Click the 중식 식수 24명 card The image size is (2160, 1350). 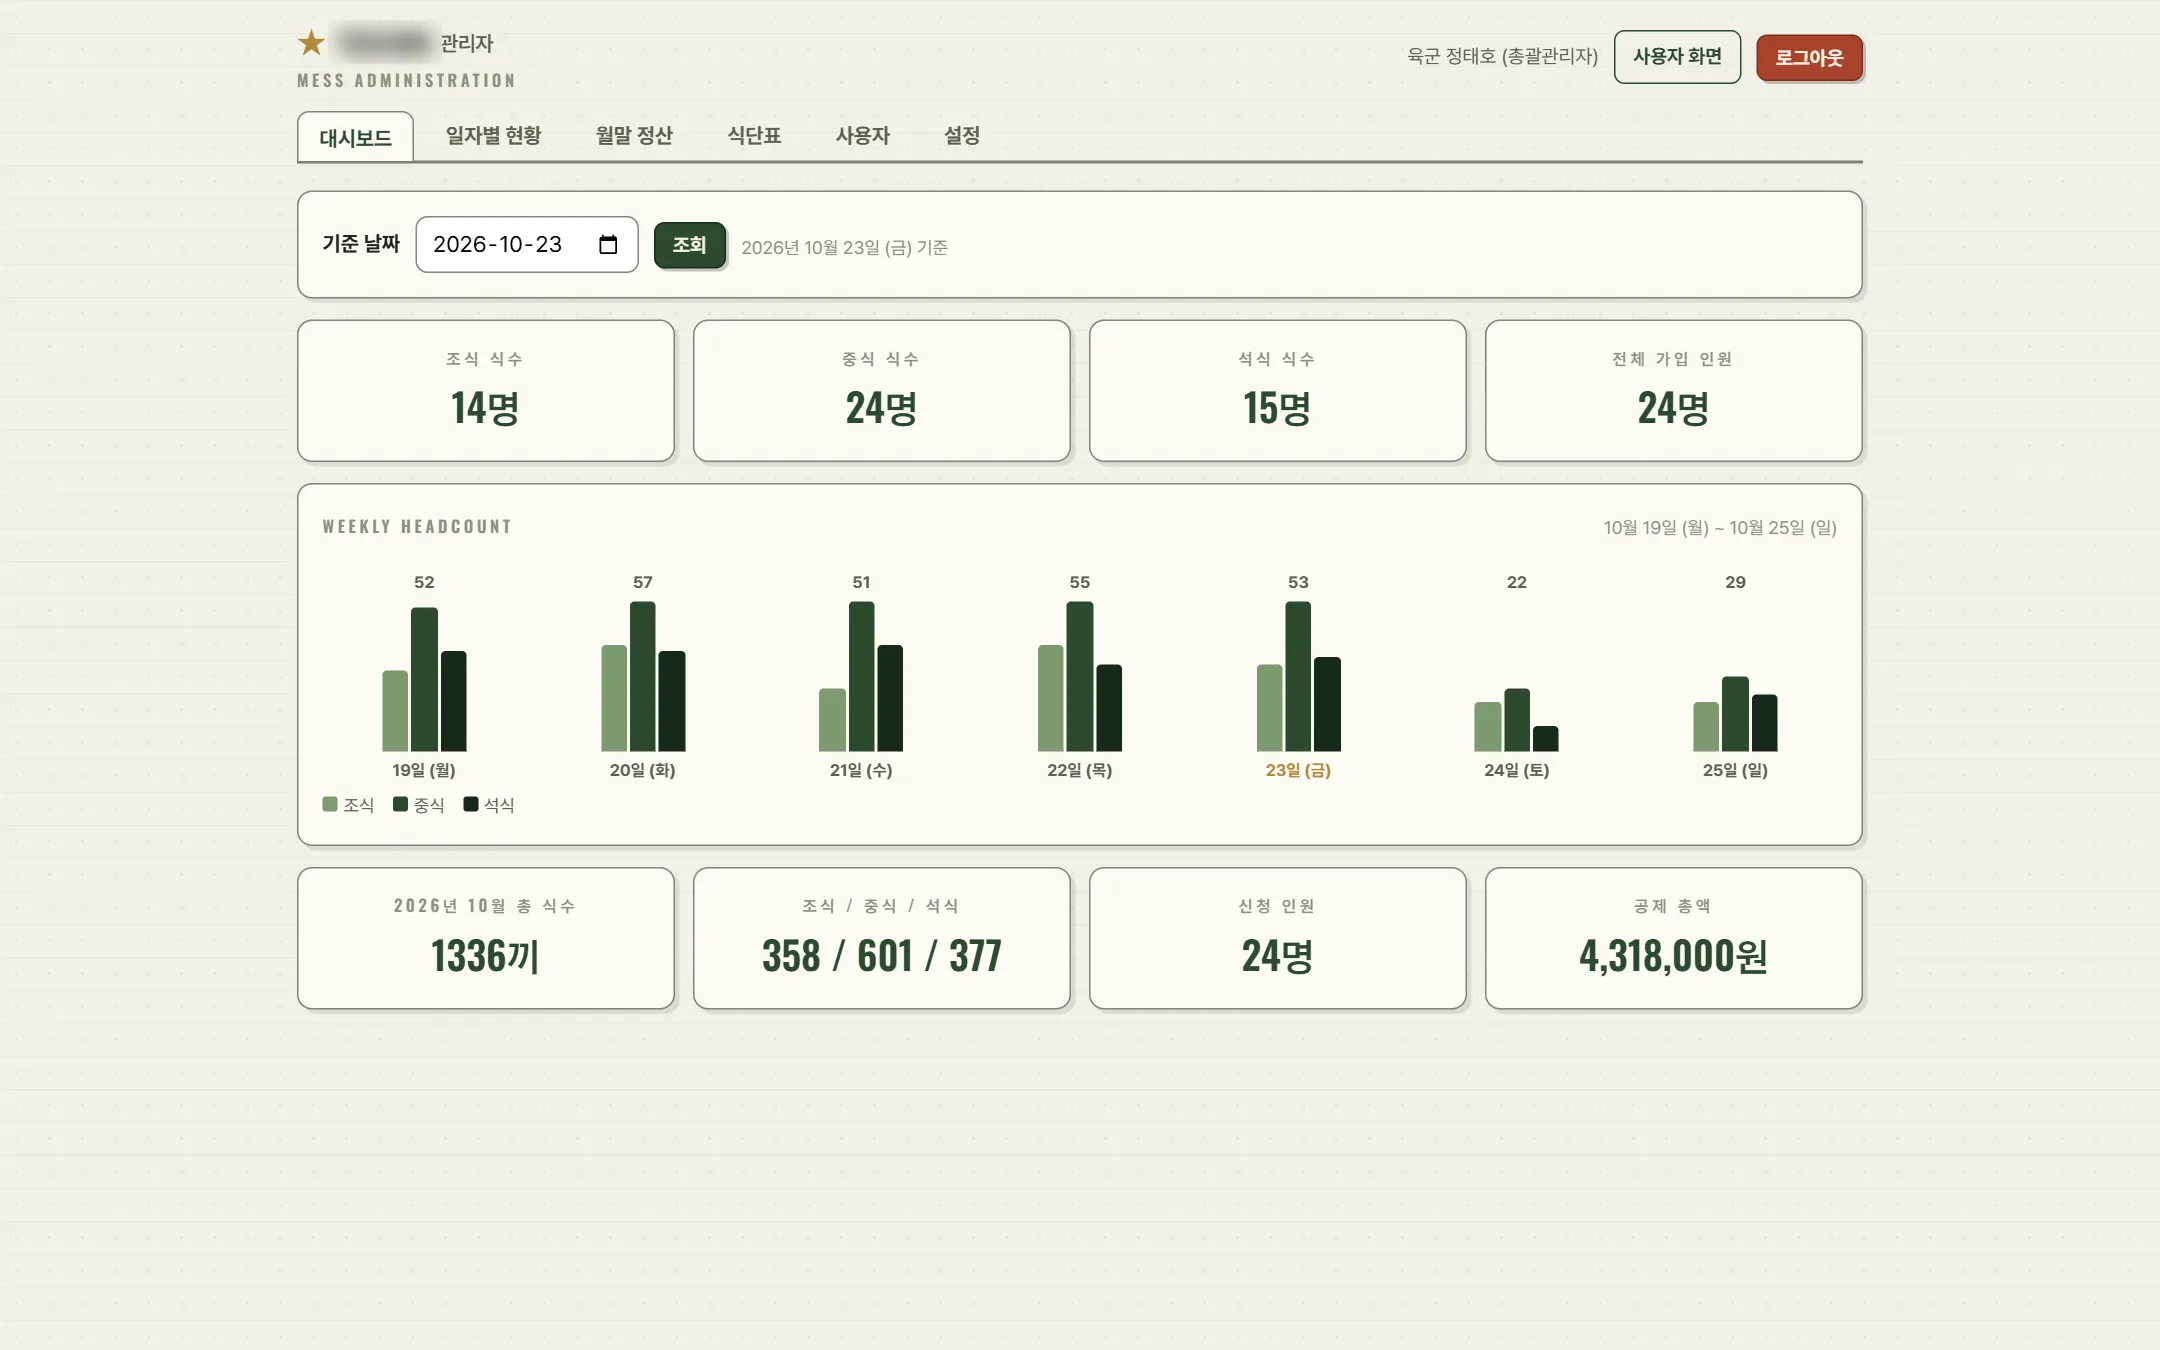click(x=881, y=391)
